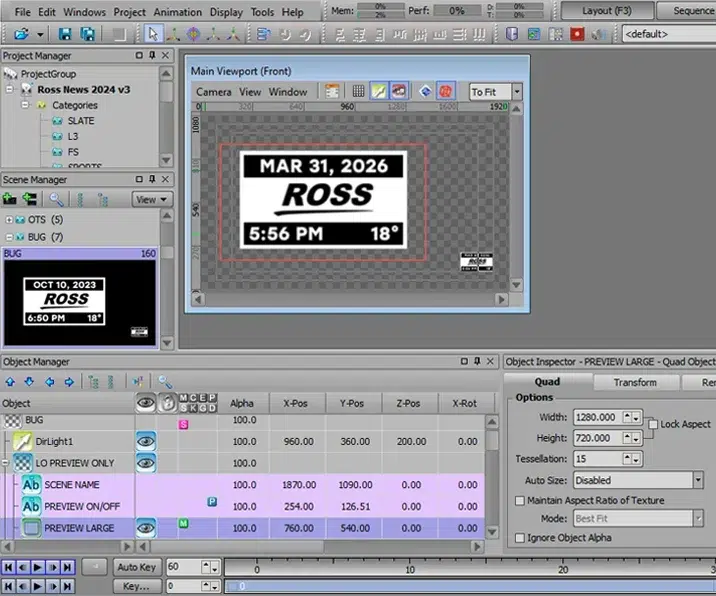716x596 pixels.
Task: Toggle the viewport grid icon
Action: 358,91
